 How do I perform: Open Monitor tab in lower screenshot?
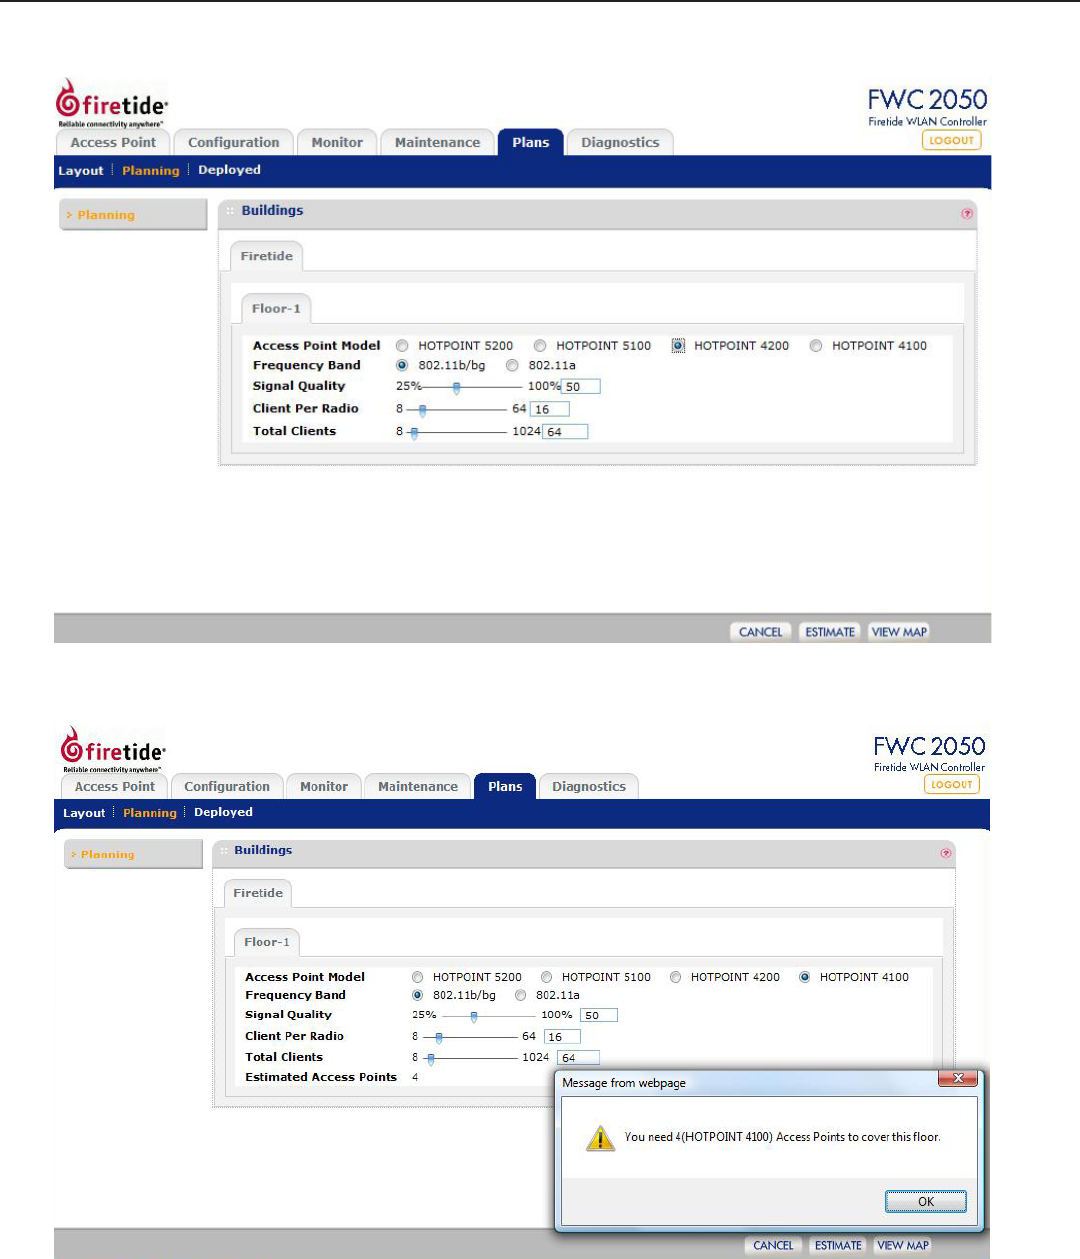click(324, 787)
